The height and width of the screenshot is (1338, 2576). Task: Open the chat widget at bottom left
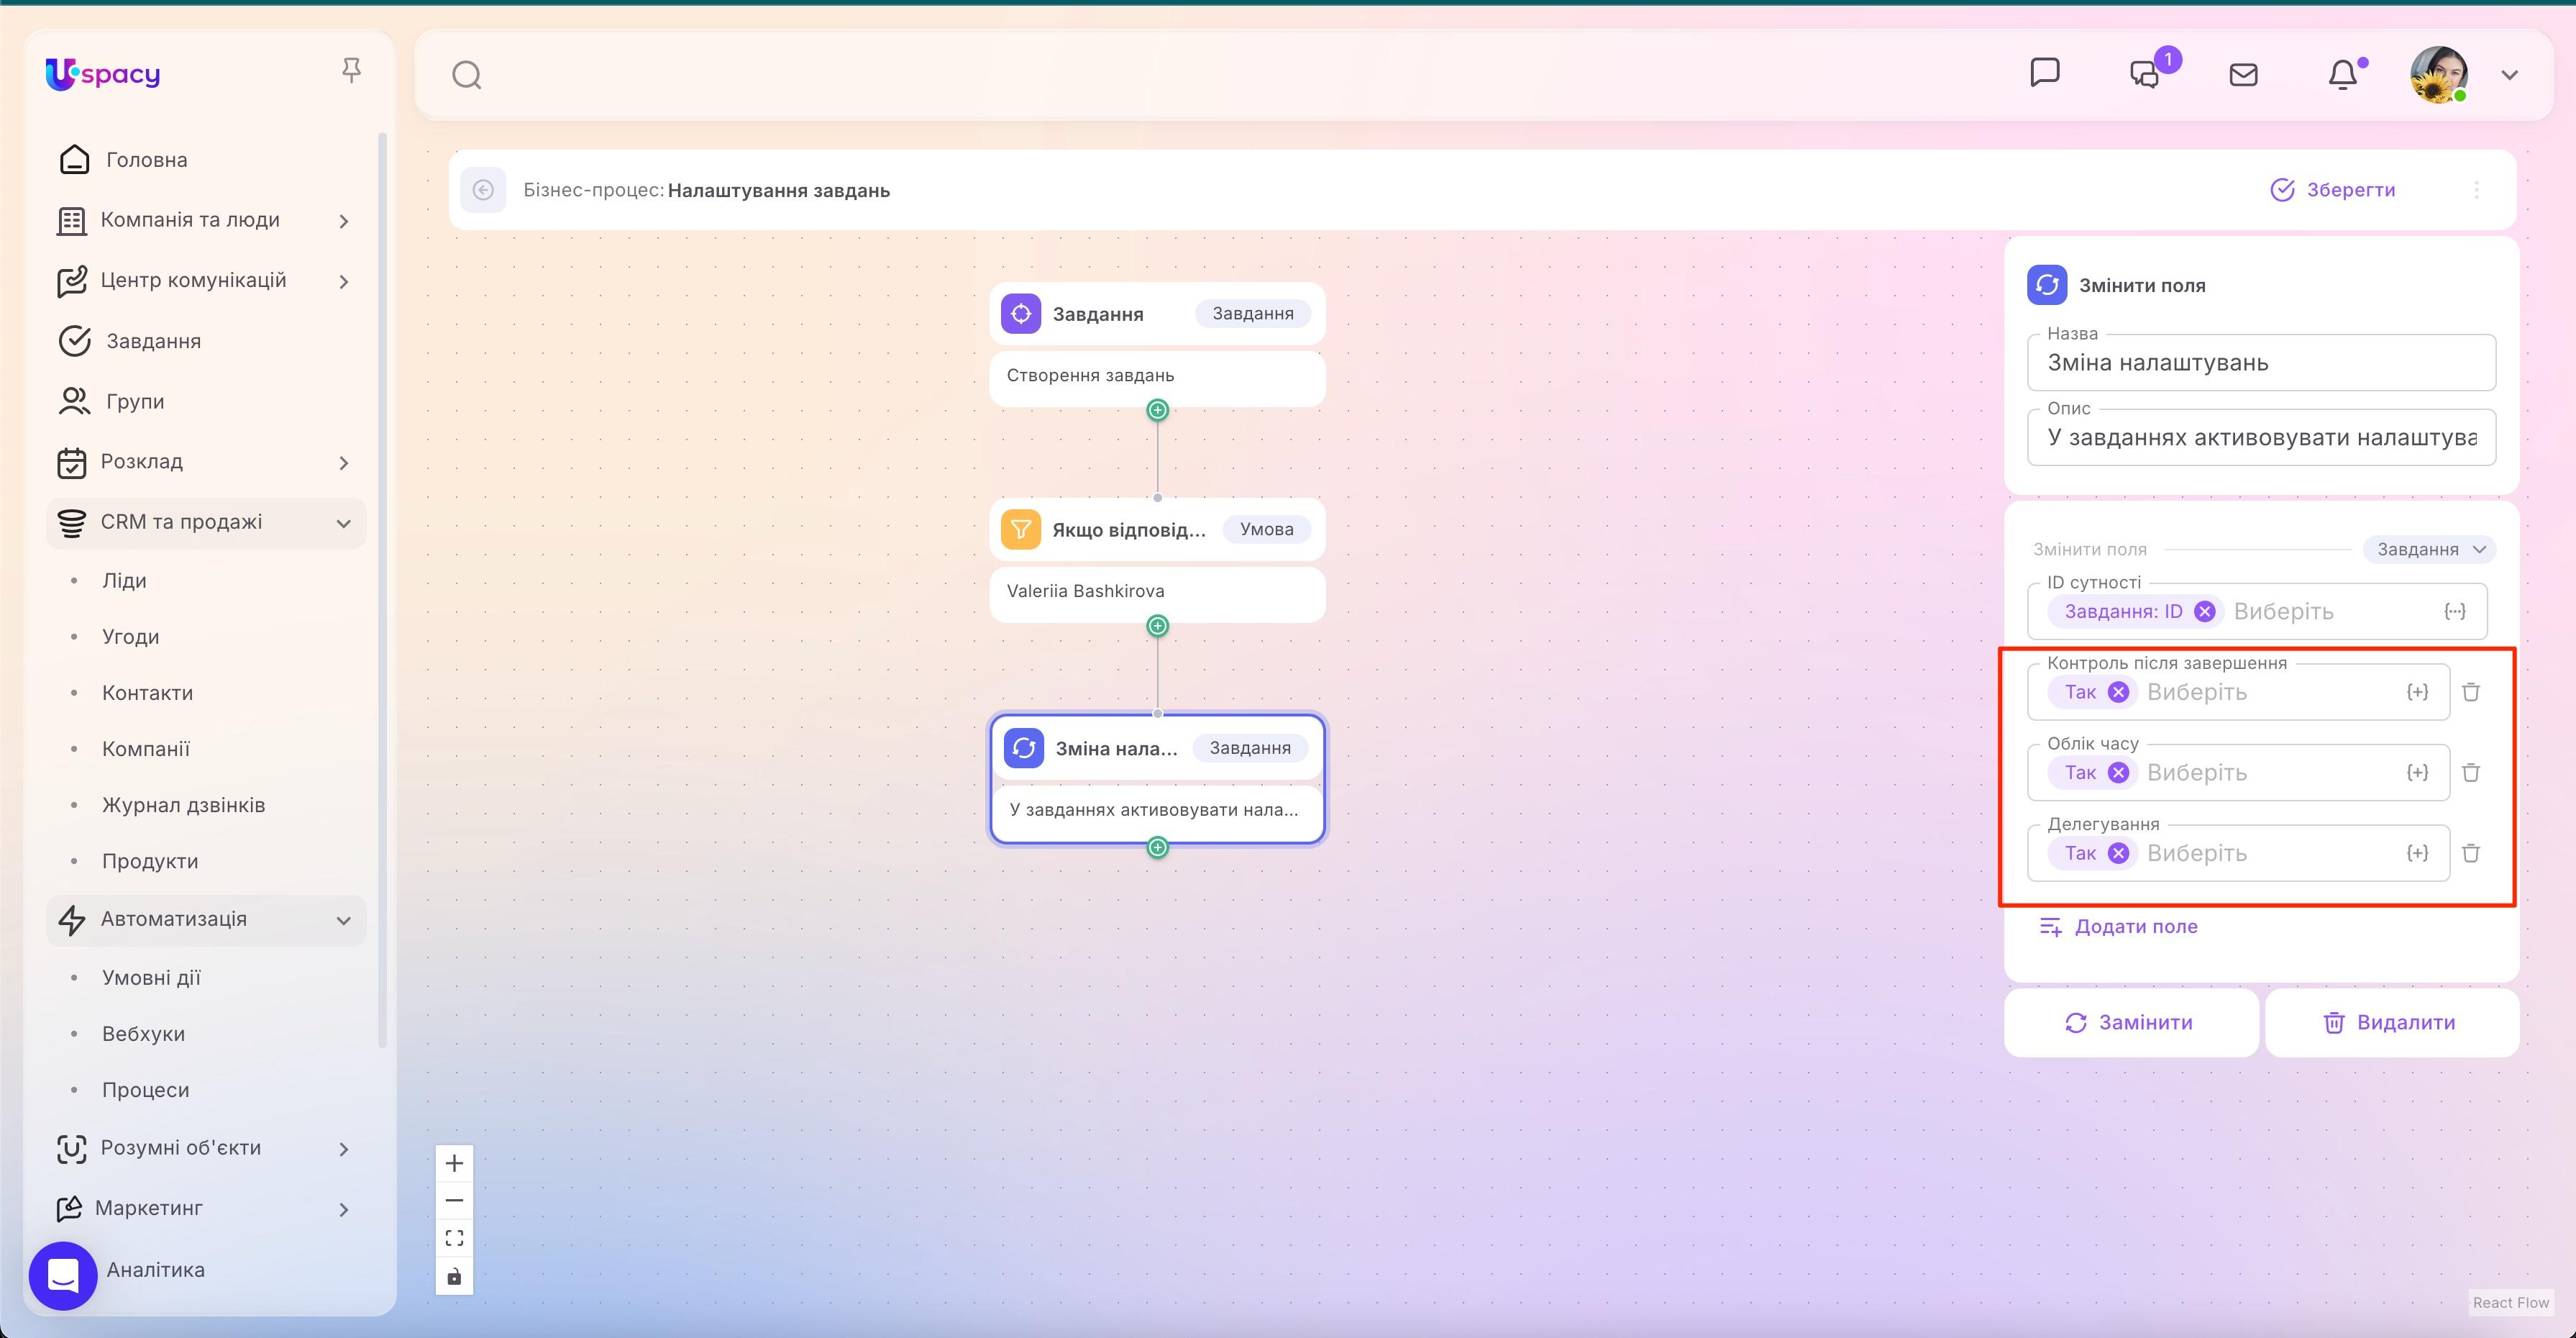point(63,1275)
